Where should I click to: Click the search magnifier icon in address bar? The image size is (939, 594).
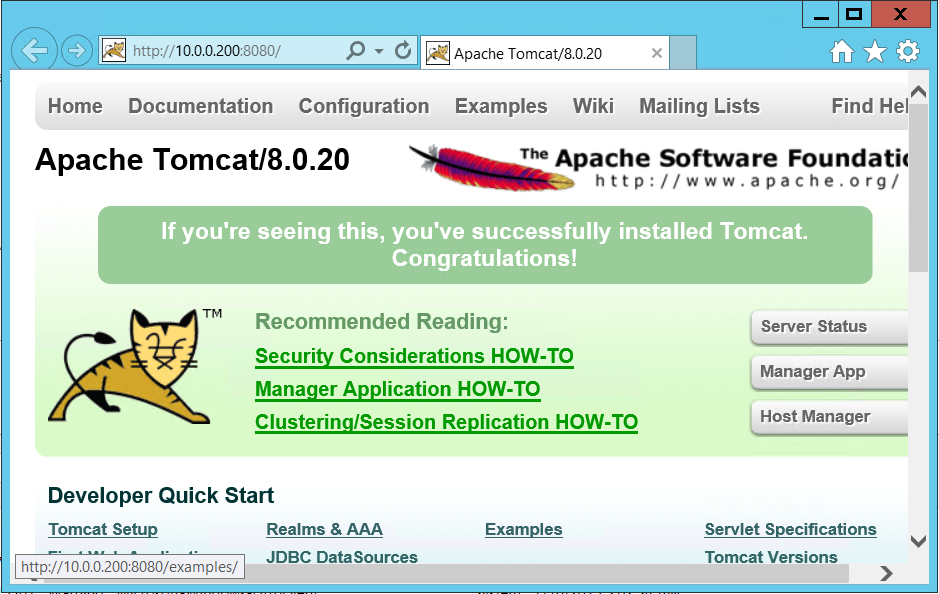pyautogui.click(x=355, y=50)
